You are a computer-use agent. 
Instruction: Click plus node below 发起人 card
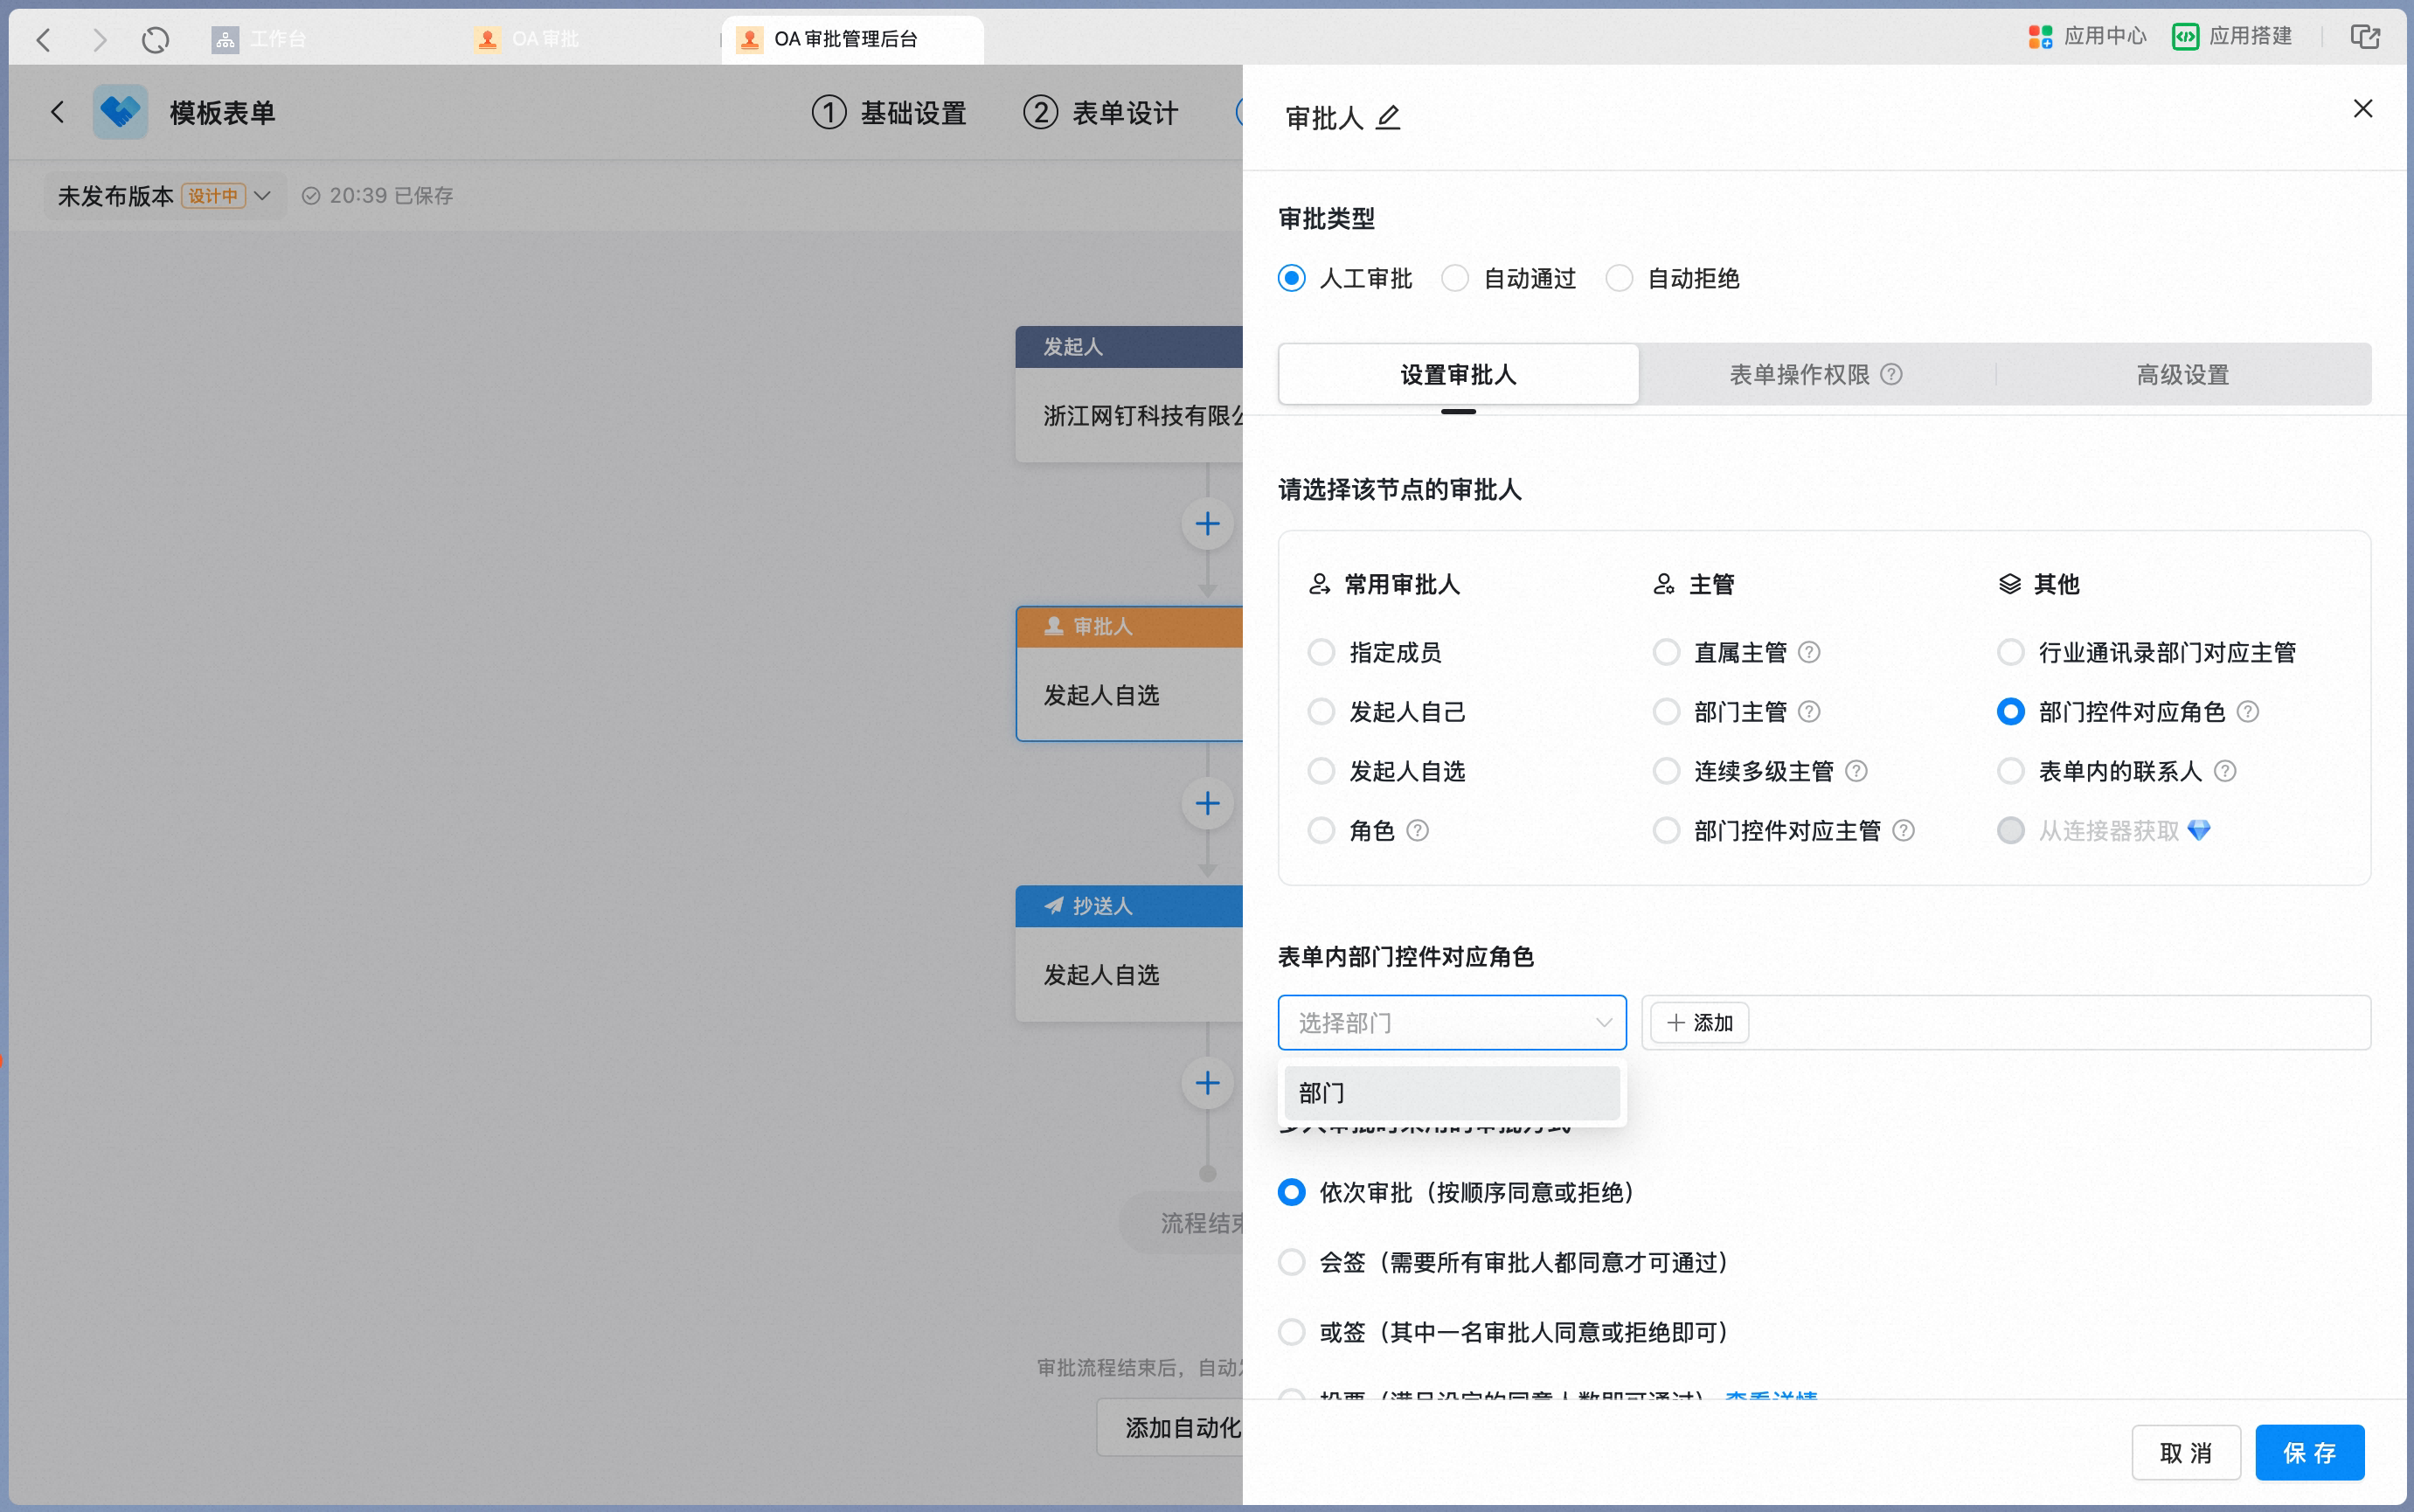1207,523
